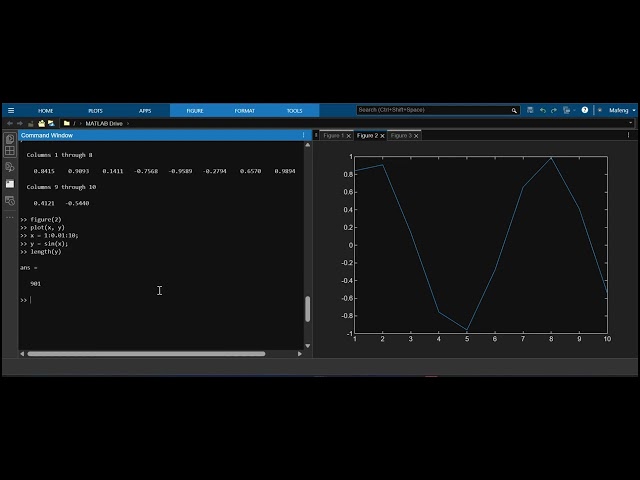Open the figure panel actions menu at the right
This screenshot has width=640, height=480.
click(628, 135)
